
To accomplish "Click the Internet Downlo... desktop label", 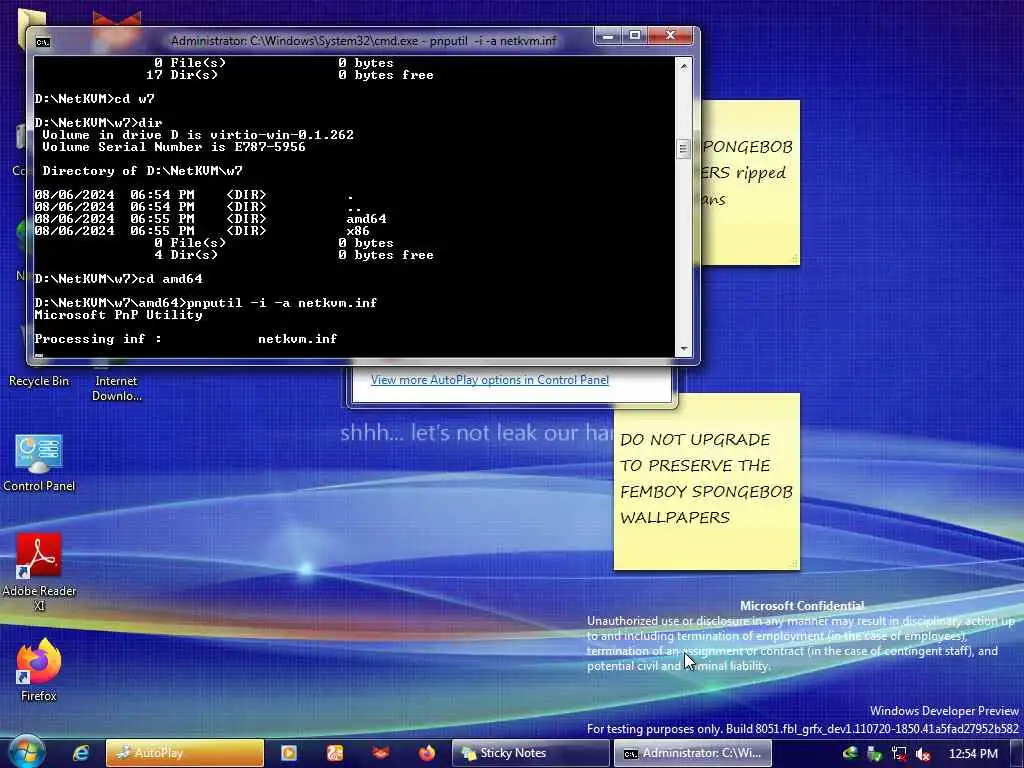I will point(116,388).
